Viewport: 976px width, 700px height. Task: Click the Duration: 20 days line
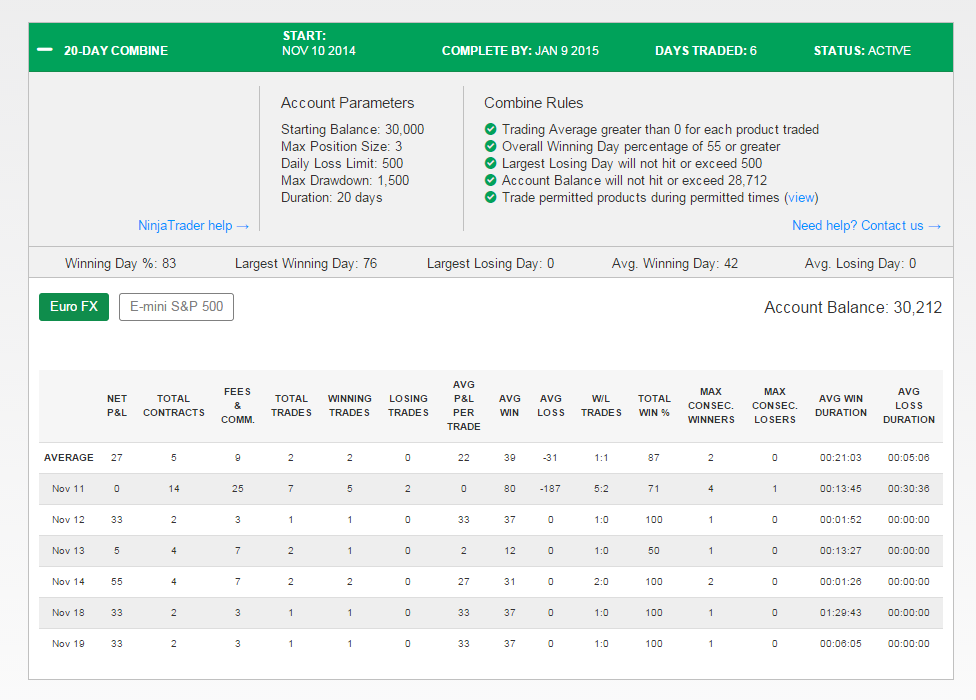pyautogui.click(x=331, y=197)
